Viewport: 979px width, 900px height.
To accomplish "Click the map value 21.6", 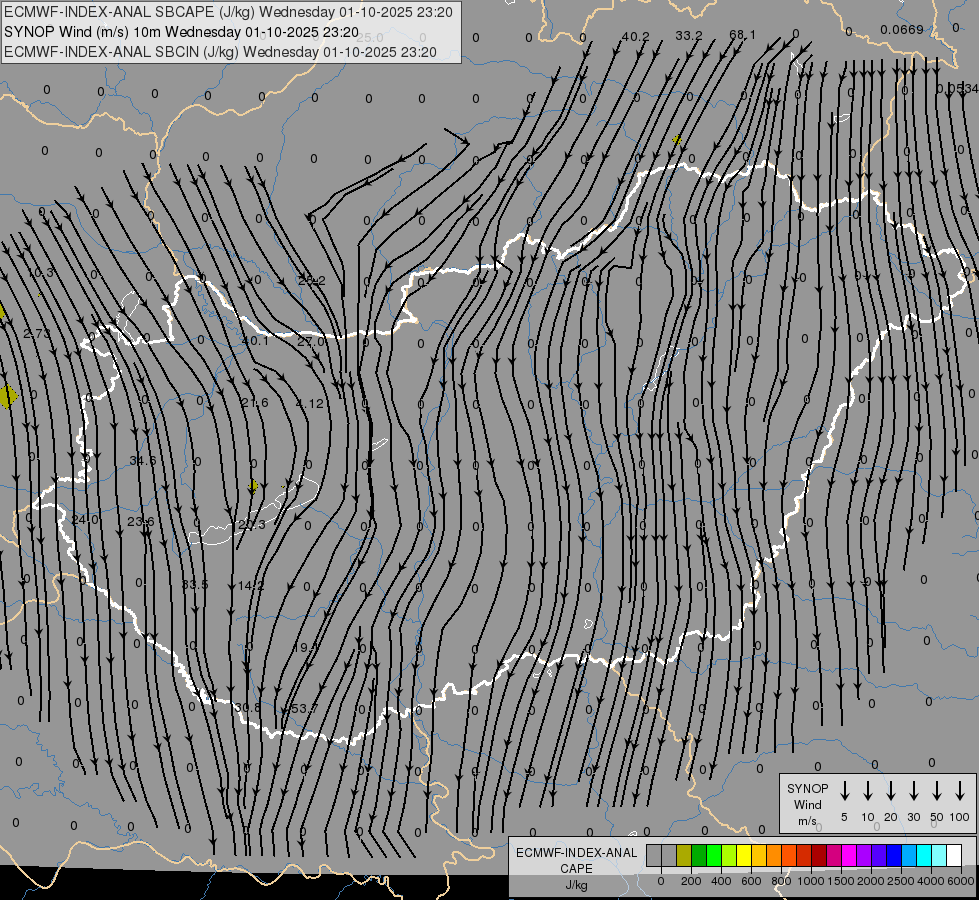I will 255,403.
